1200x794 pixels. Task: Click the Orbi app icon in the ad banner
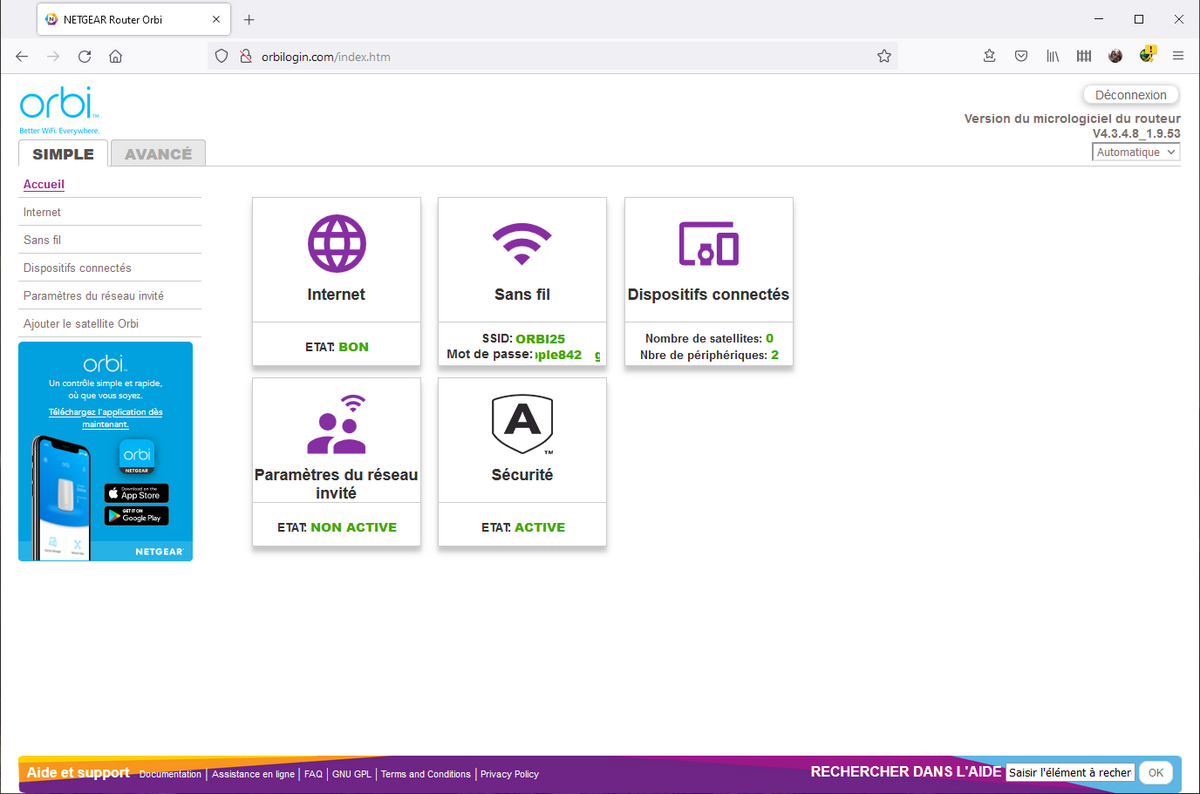136,455
